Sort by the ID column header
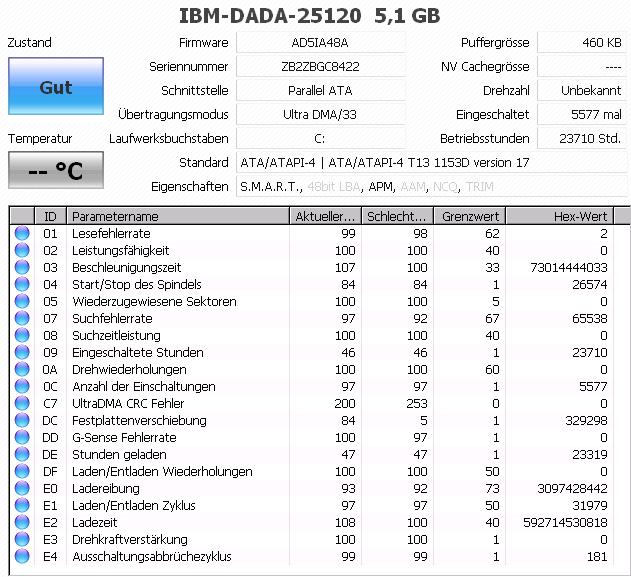Screen dimensions: 631x577 click(x=50, y=216)
